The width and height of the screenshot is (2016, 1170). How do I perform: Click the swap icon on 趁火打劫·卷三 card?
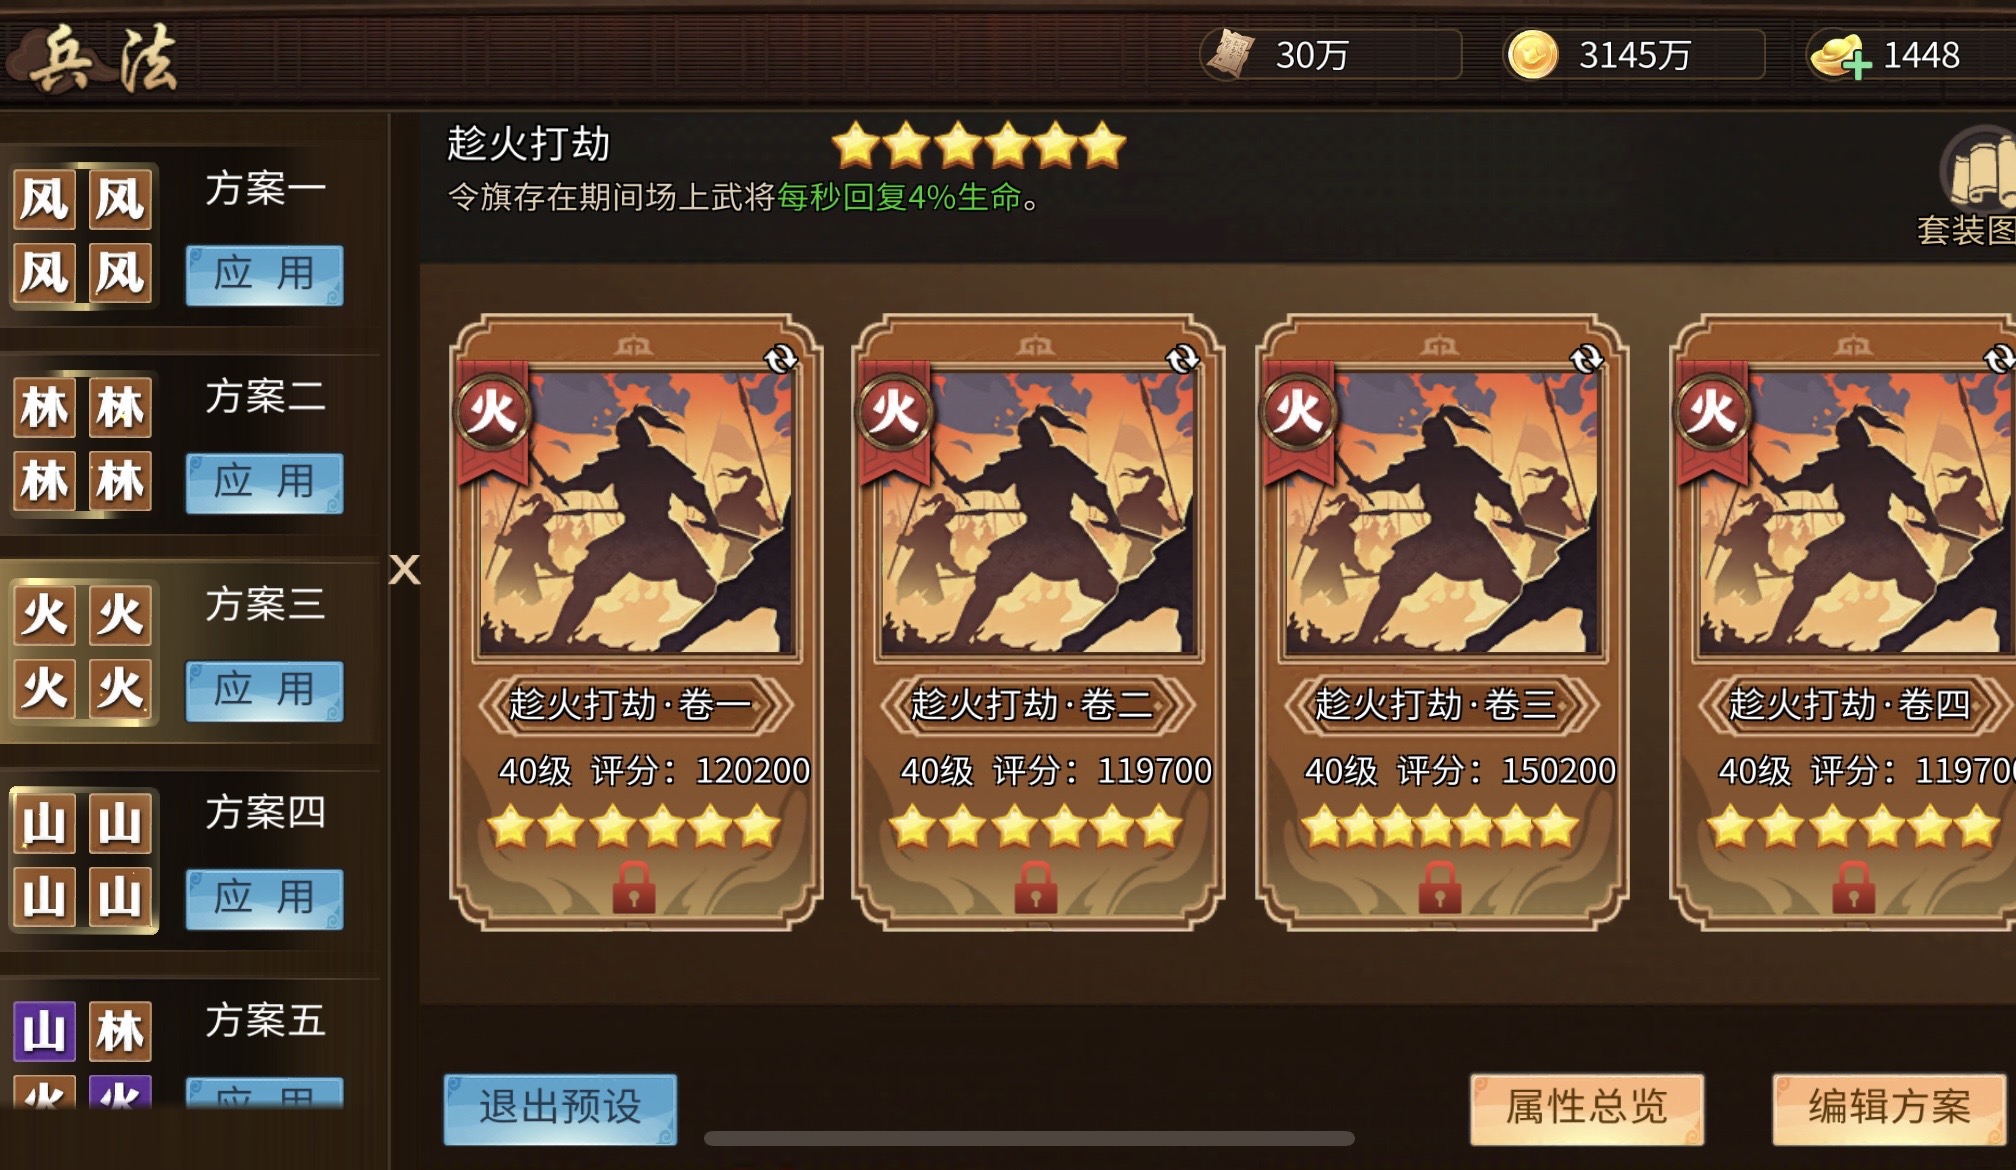[x=1587, y=359]
